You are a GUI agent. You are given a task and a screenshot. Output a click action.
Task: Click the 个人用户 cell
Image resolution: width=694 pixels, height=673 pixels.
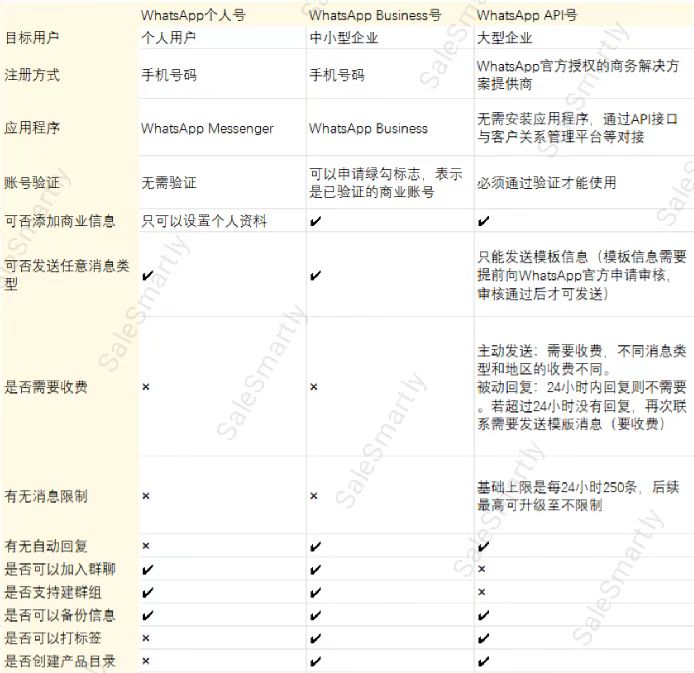169,38
